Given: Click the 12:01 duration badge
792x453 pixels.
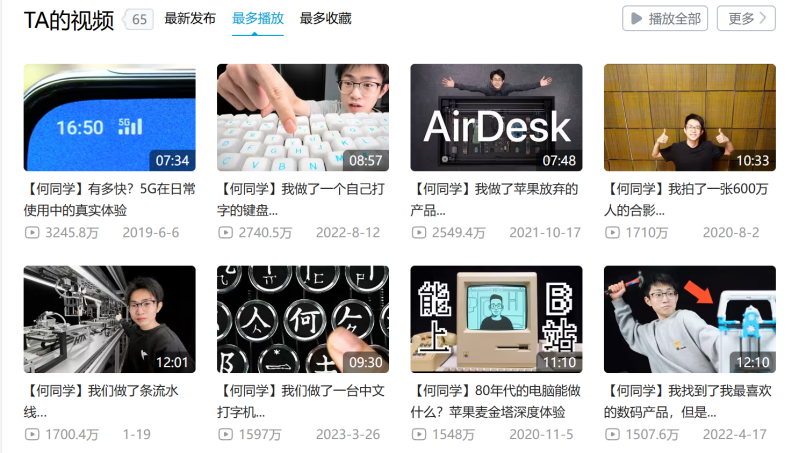Looking at the screenshot, I should pos(172,363).
